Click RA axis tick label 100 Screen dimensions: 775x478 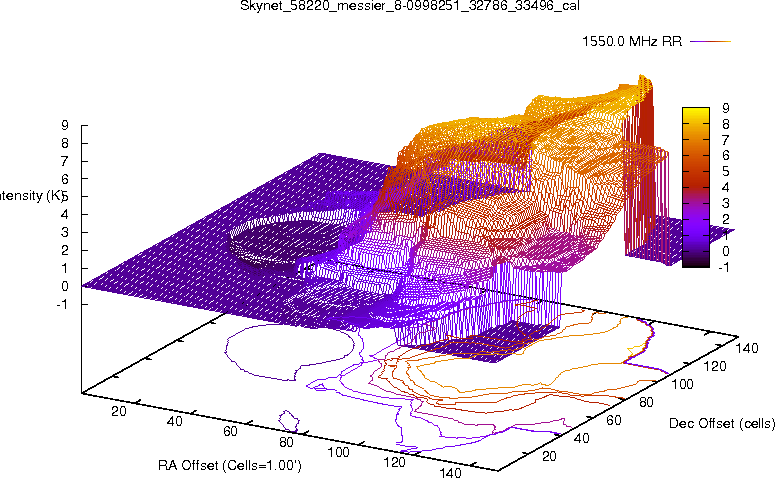[339, 452]
